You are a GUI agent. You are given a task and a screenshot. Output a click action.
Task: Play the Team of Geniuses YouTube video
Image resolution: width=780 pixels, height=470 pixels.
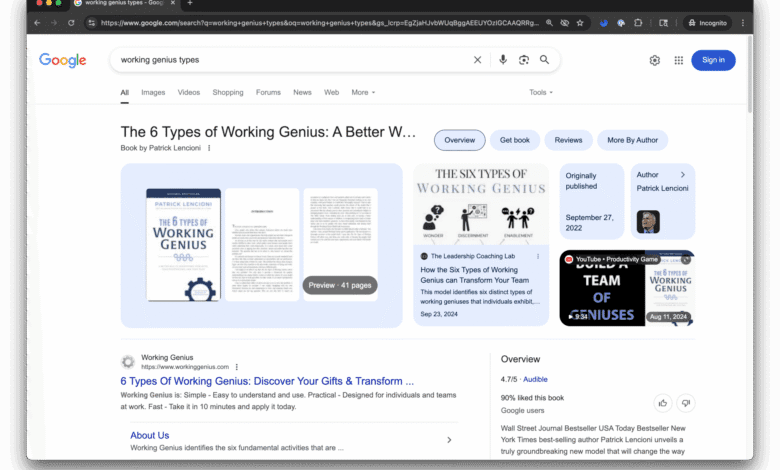pos(627,288)
